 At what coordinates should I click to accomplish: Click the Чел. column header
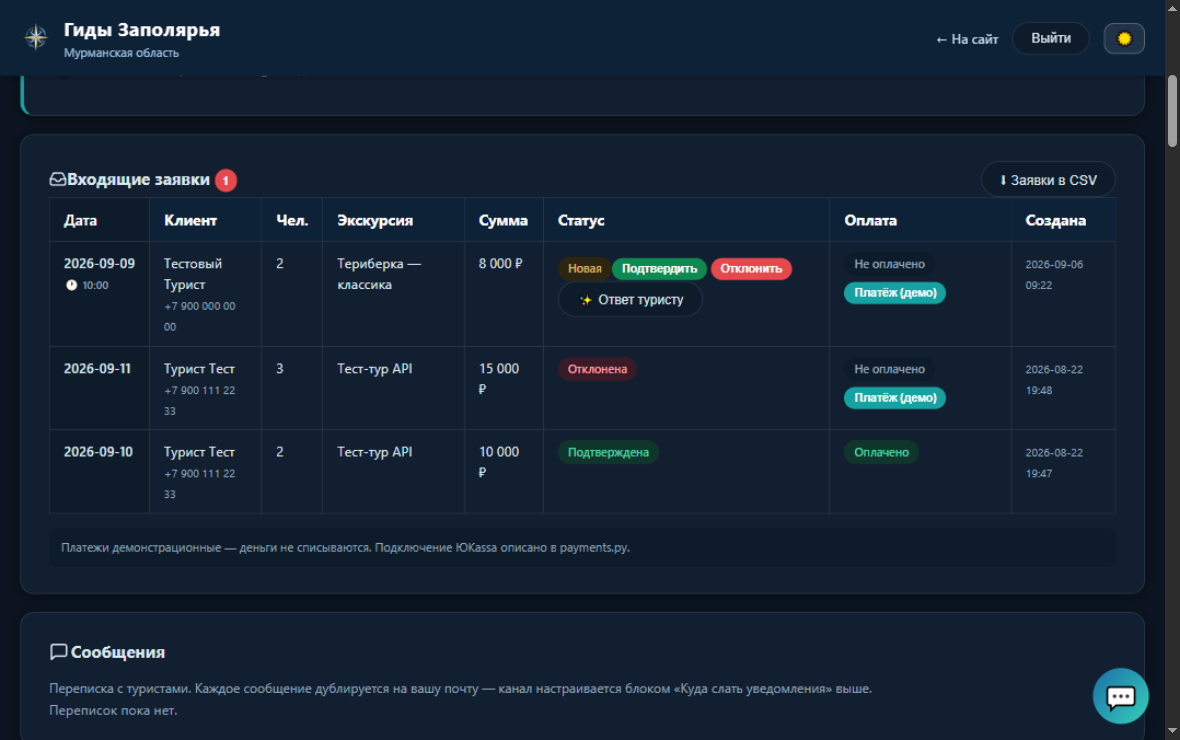click(292, 221)
